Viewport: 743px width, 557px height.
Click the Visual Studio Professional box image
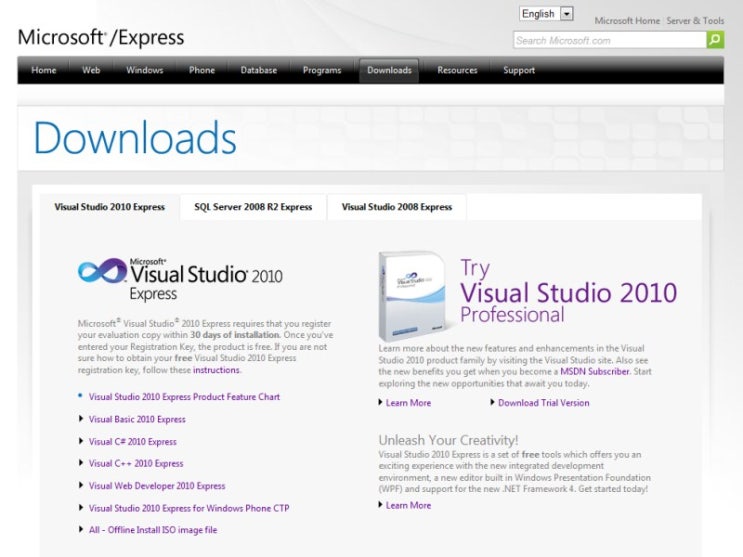click(413, 295)
